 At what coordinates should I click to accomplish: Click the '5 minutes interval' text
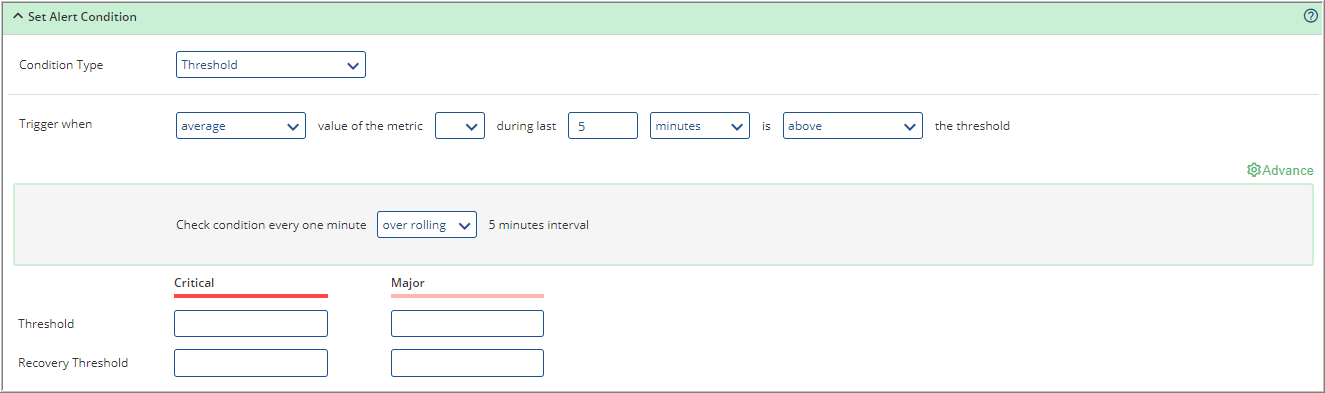tap(539, 225)
